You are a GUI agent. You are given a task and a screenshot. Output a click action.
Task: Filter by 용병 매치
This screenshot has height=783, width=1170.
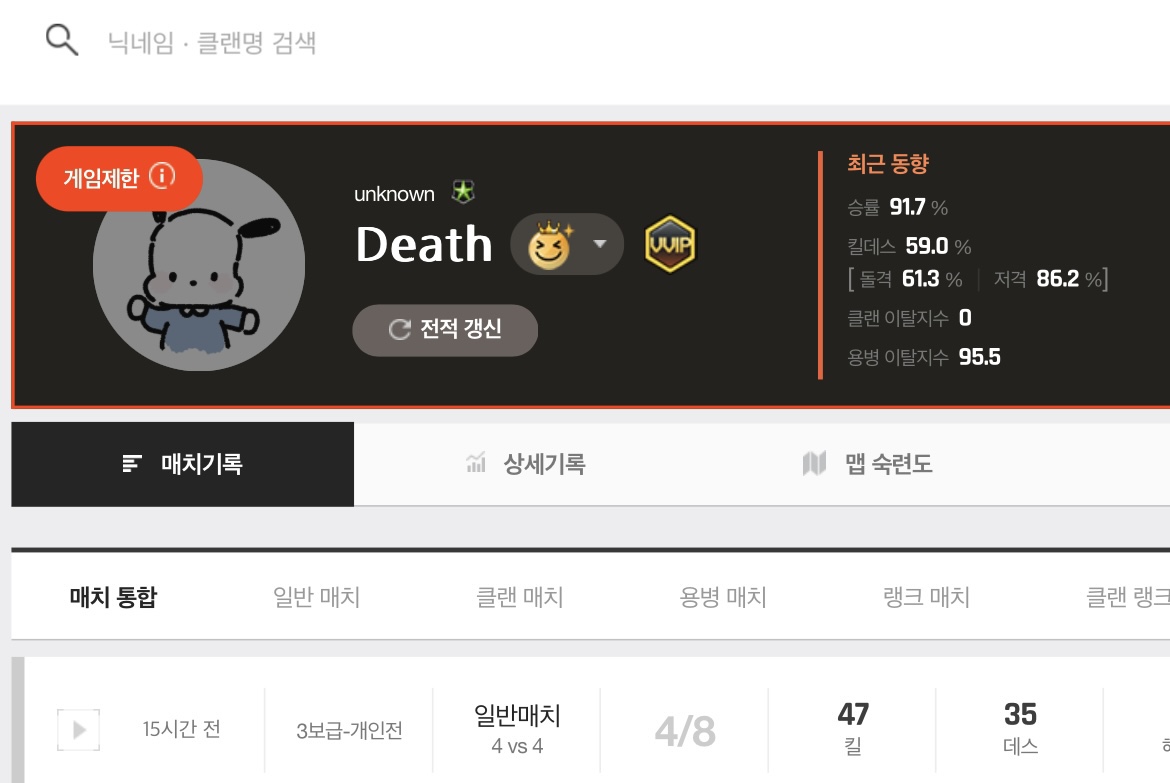click(723, 597)
